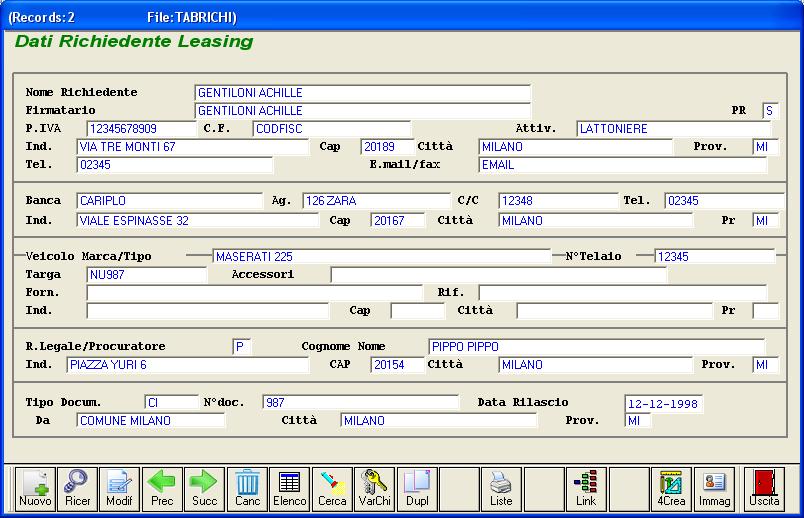
Task: Open the Elenco list view icon
Action: click(x=290, y=489)
